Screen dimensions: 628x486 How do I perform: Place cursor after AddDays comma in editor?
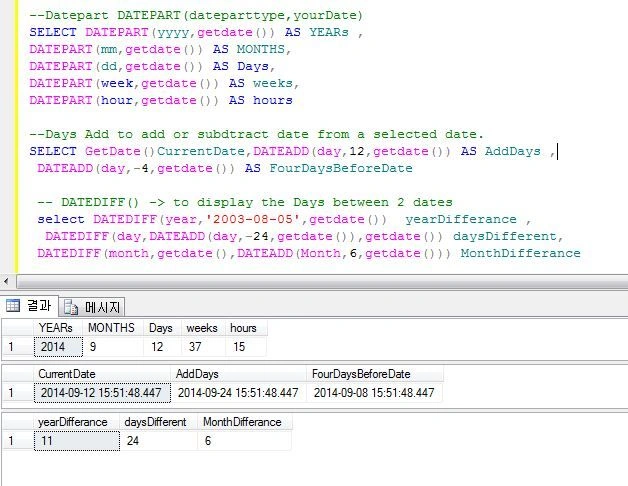pyautogui.click(x=556, y=151)
